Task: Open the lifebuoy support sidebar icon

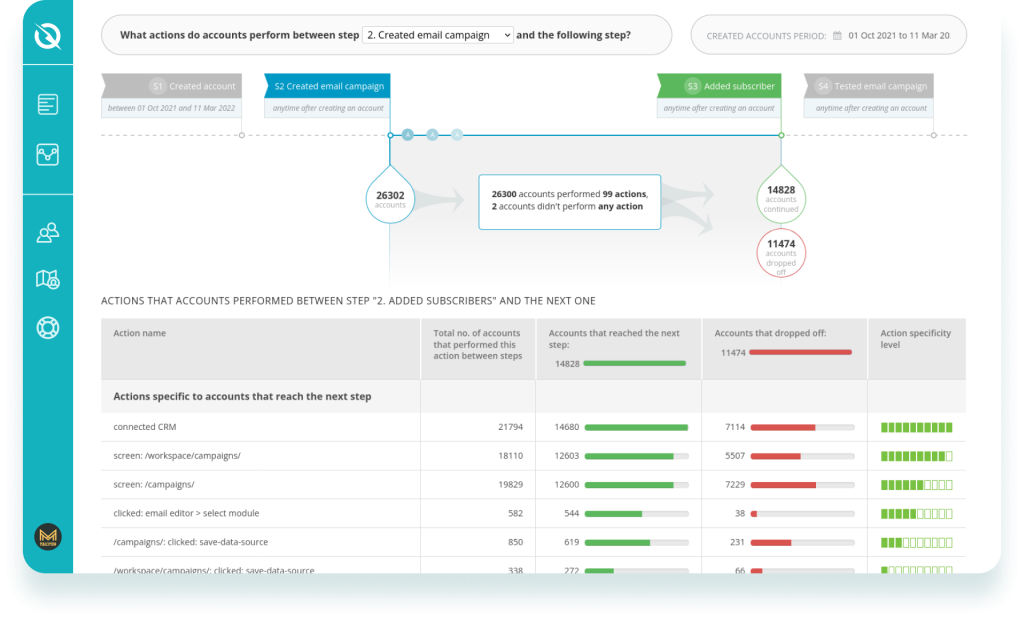Action: [48, 328]
